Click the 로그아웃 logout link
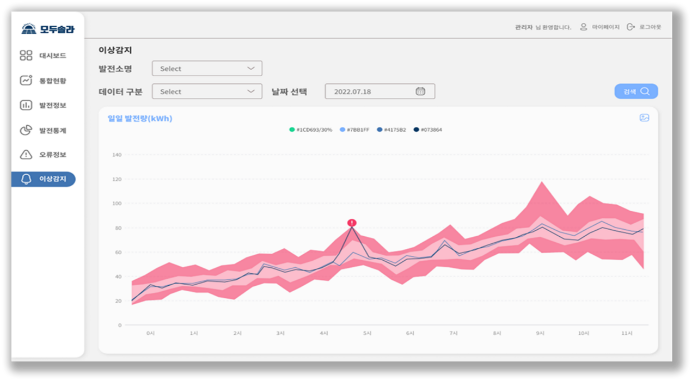The width and height of the screenshot is (694, 382). 644,27
